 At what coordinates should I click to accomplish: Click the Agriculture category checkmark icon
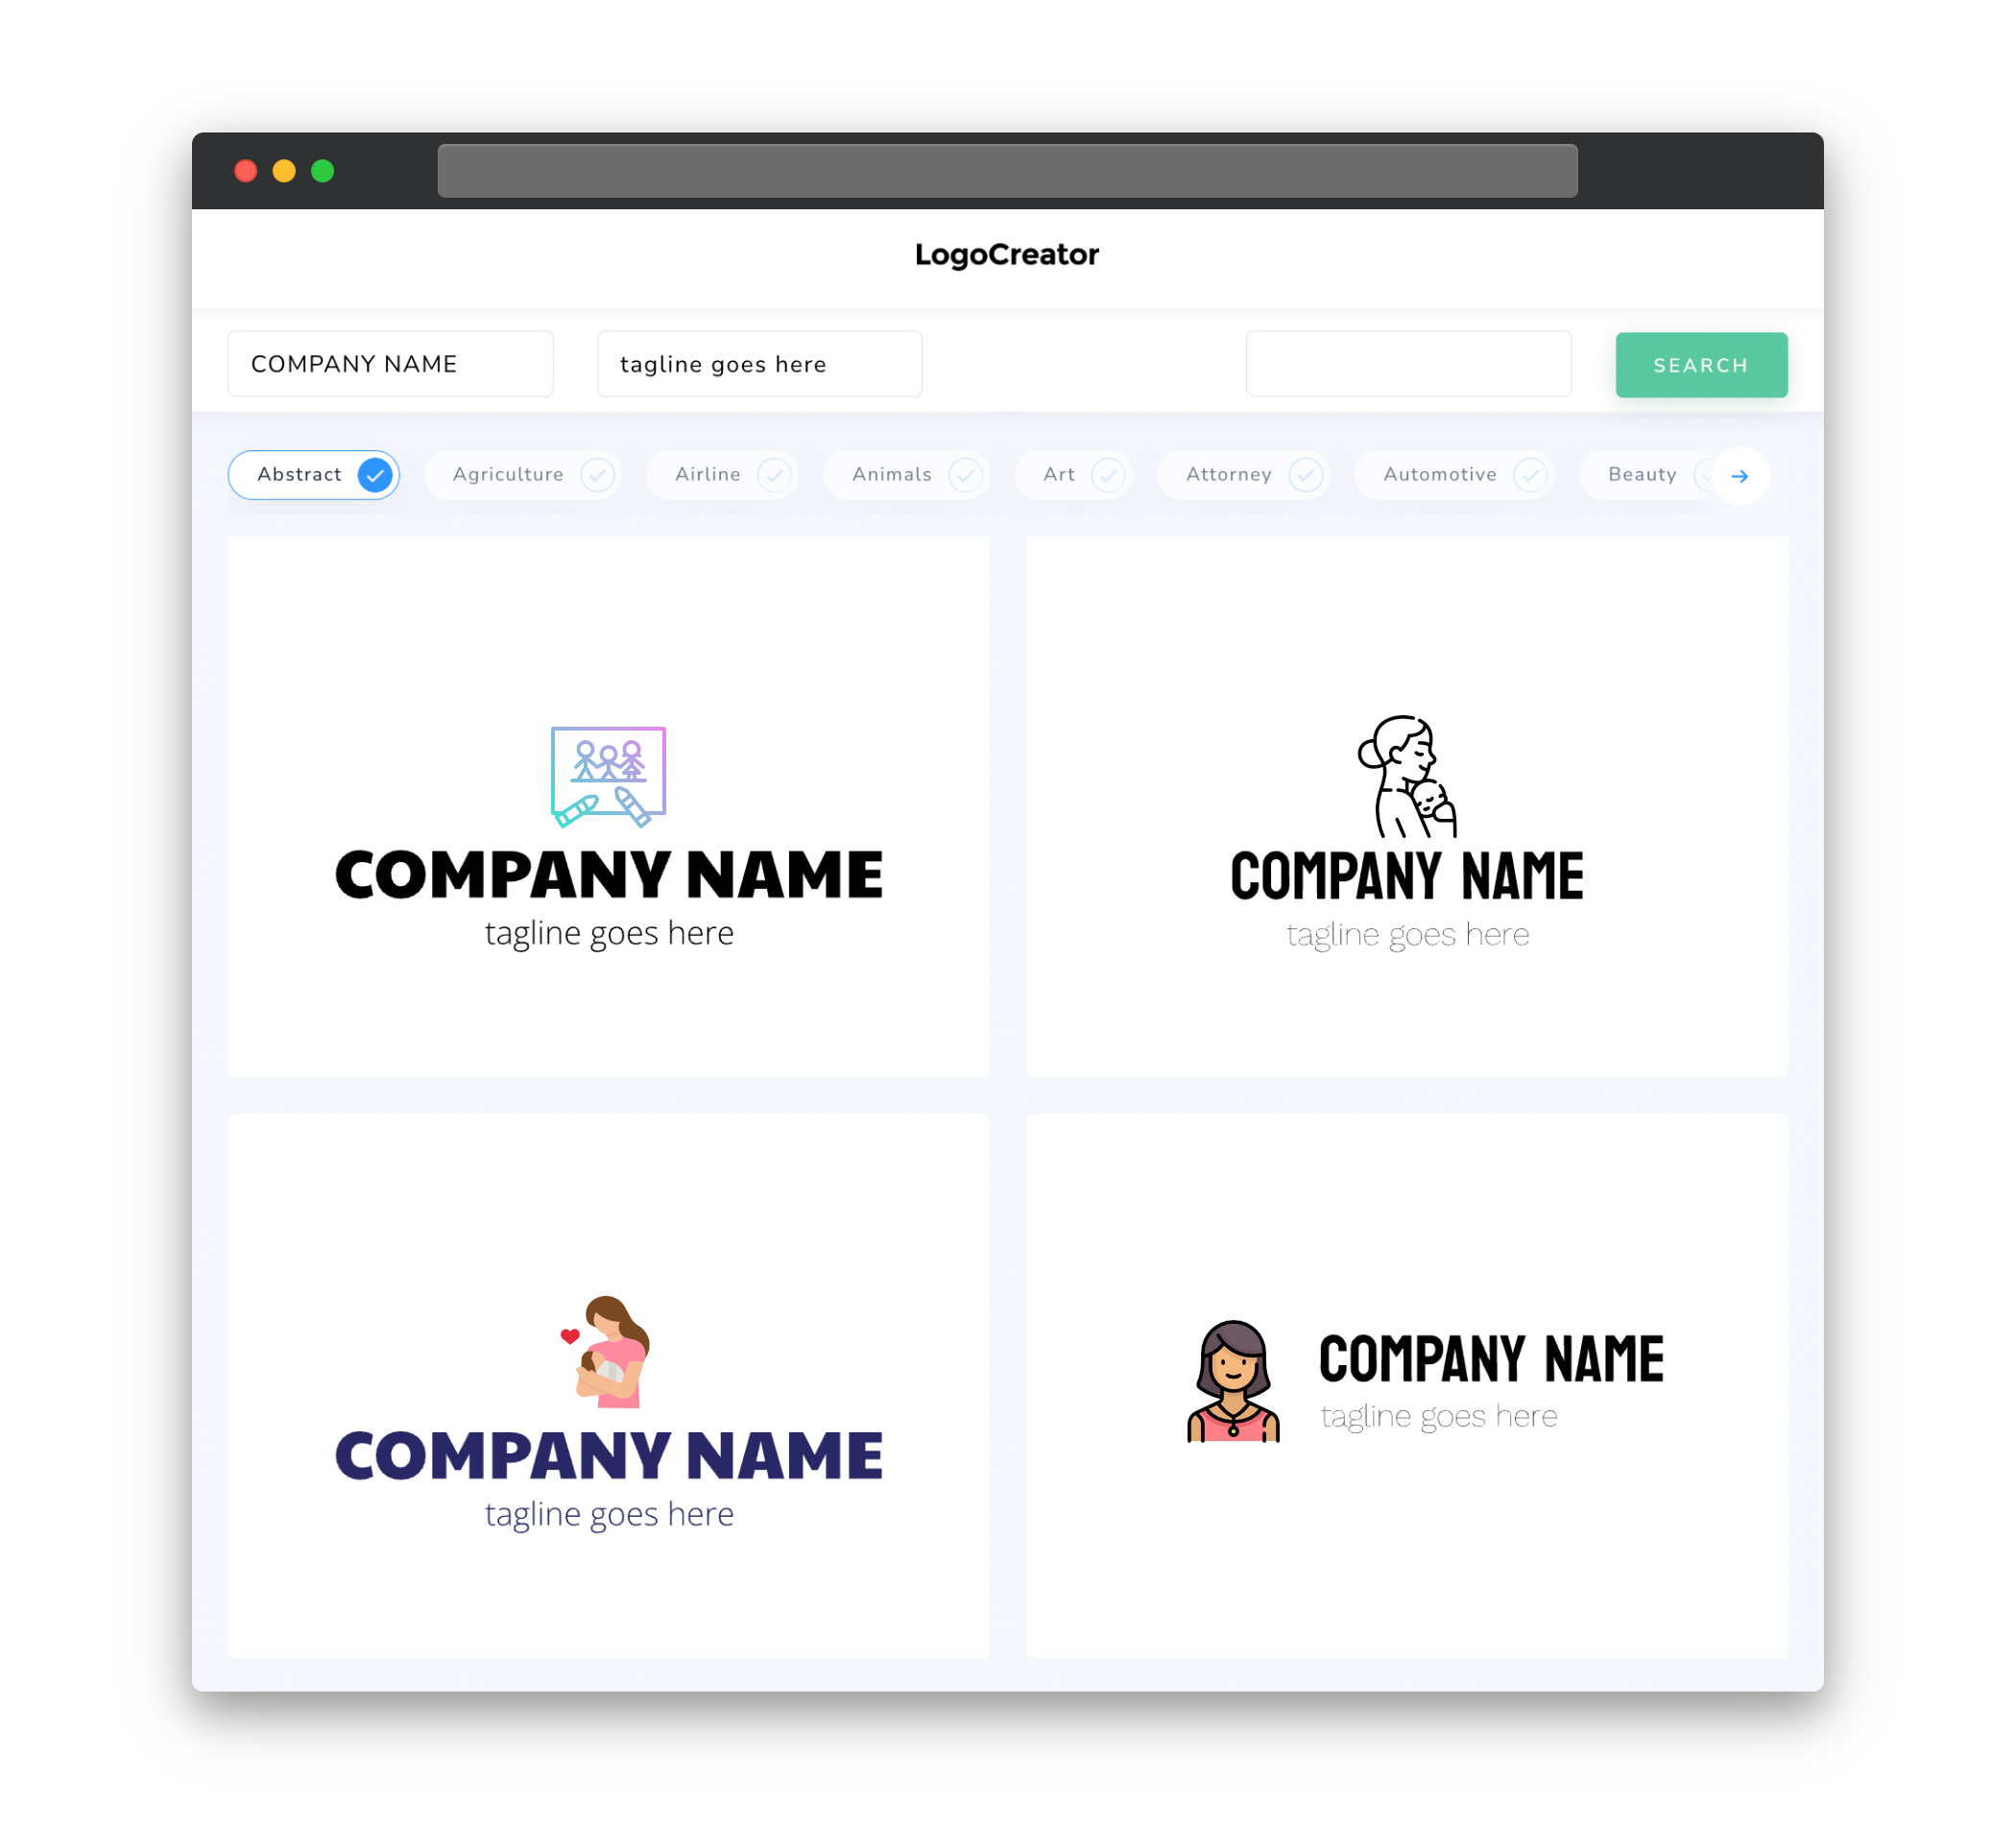pyautogui.click(x=599, y=474)
